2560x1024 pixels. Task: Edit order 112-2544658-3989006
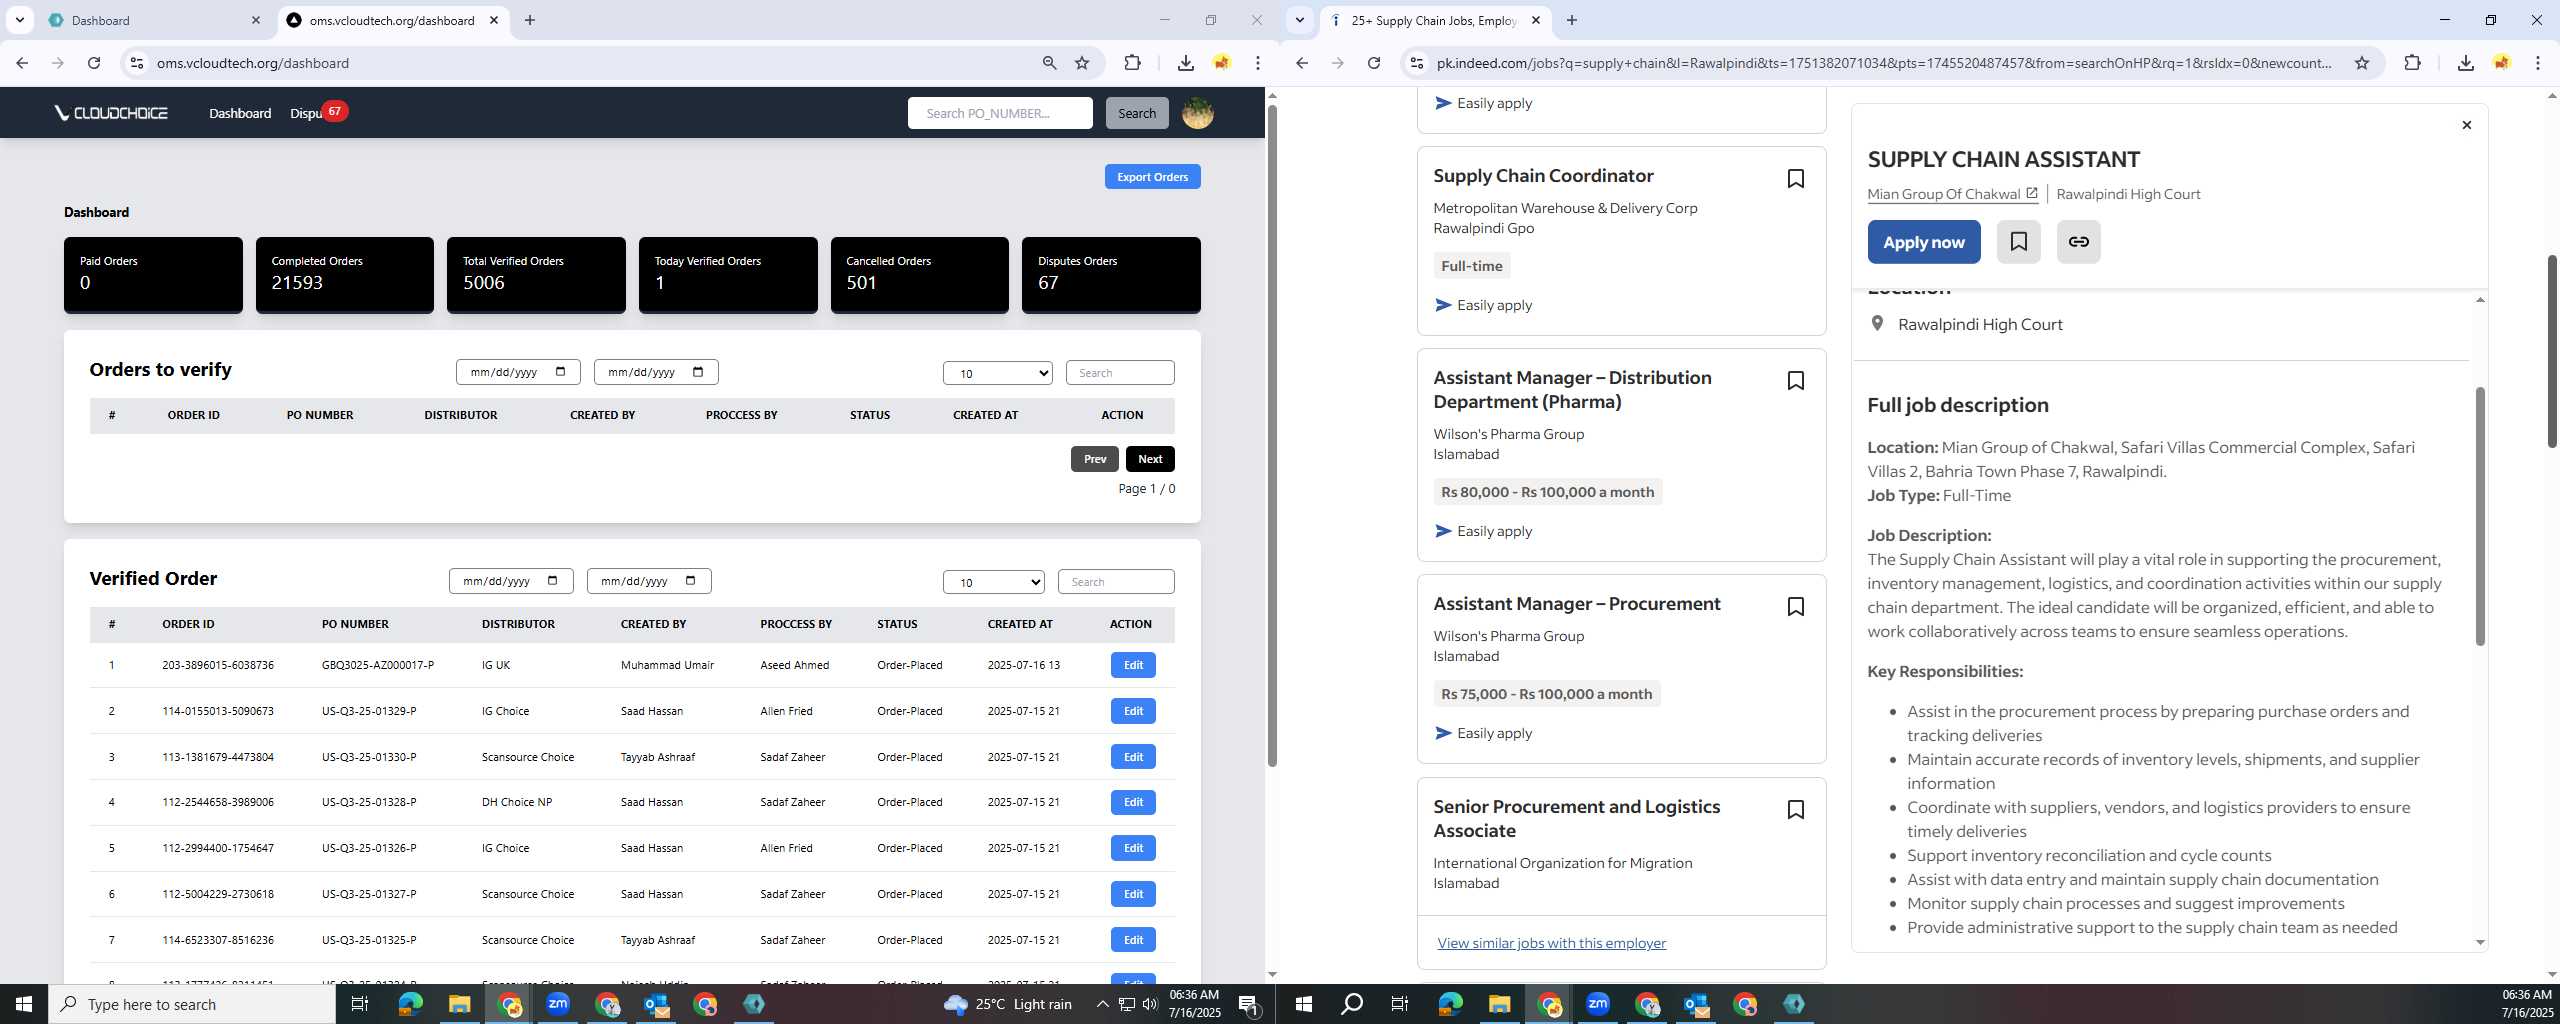[x=1133, y=802]
